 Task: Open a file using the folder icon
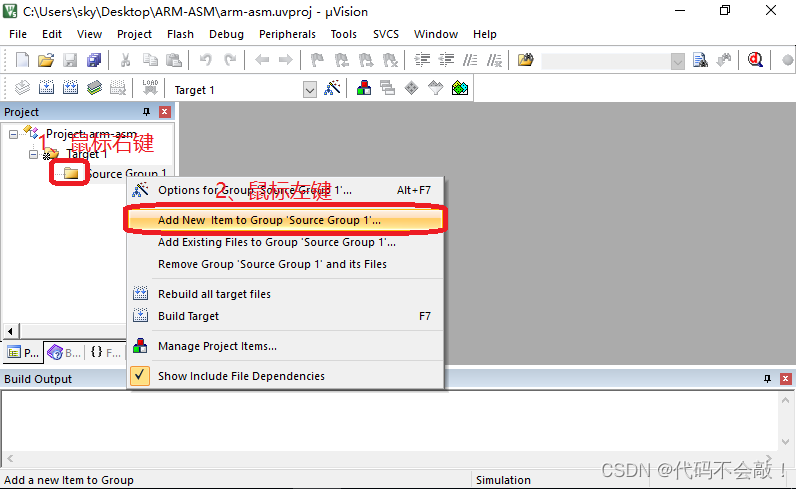(45, 60)
